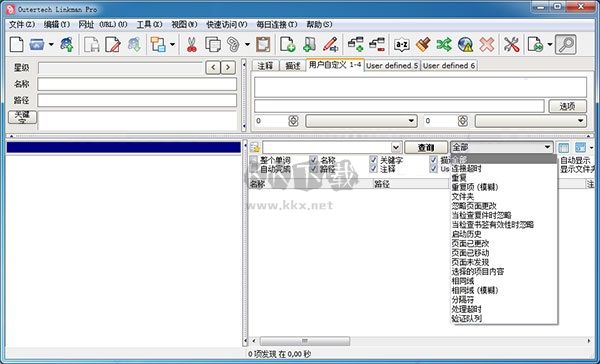This screenshot has height=364, width=600.
Task: Add a new folder with green plus icon
Action: tap(309, 44)
